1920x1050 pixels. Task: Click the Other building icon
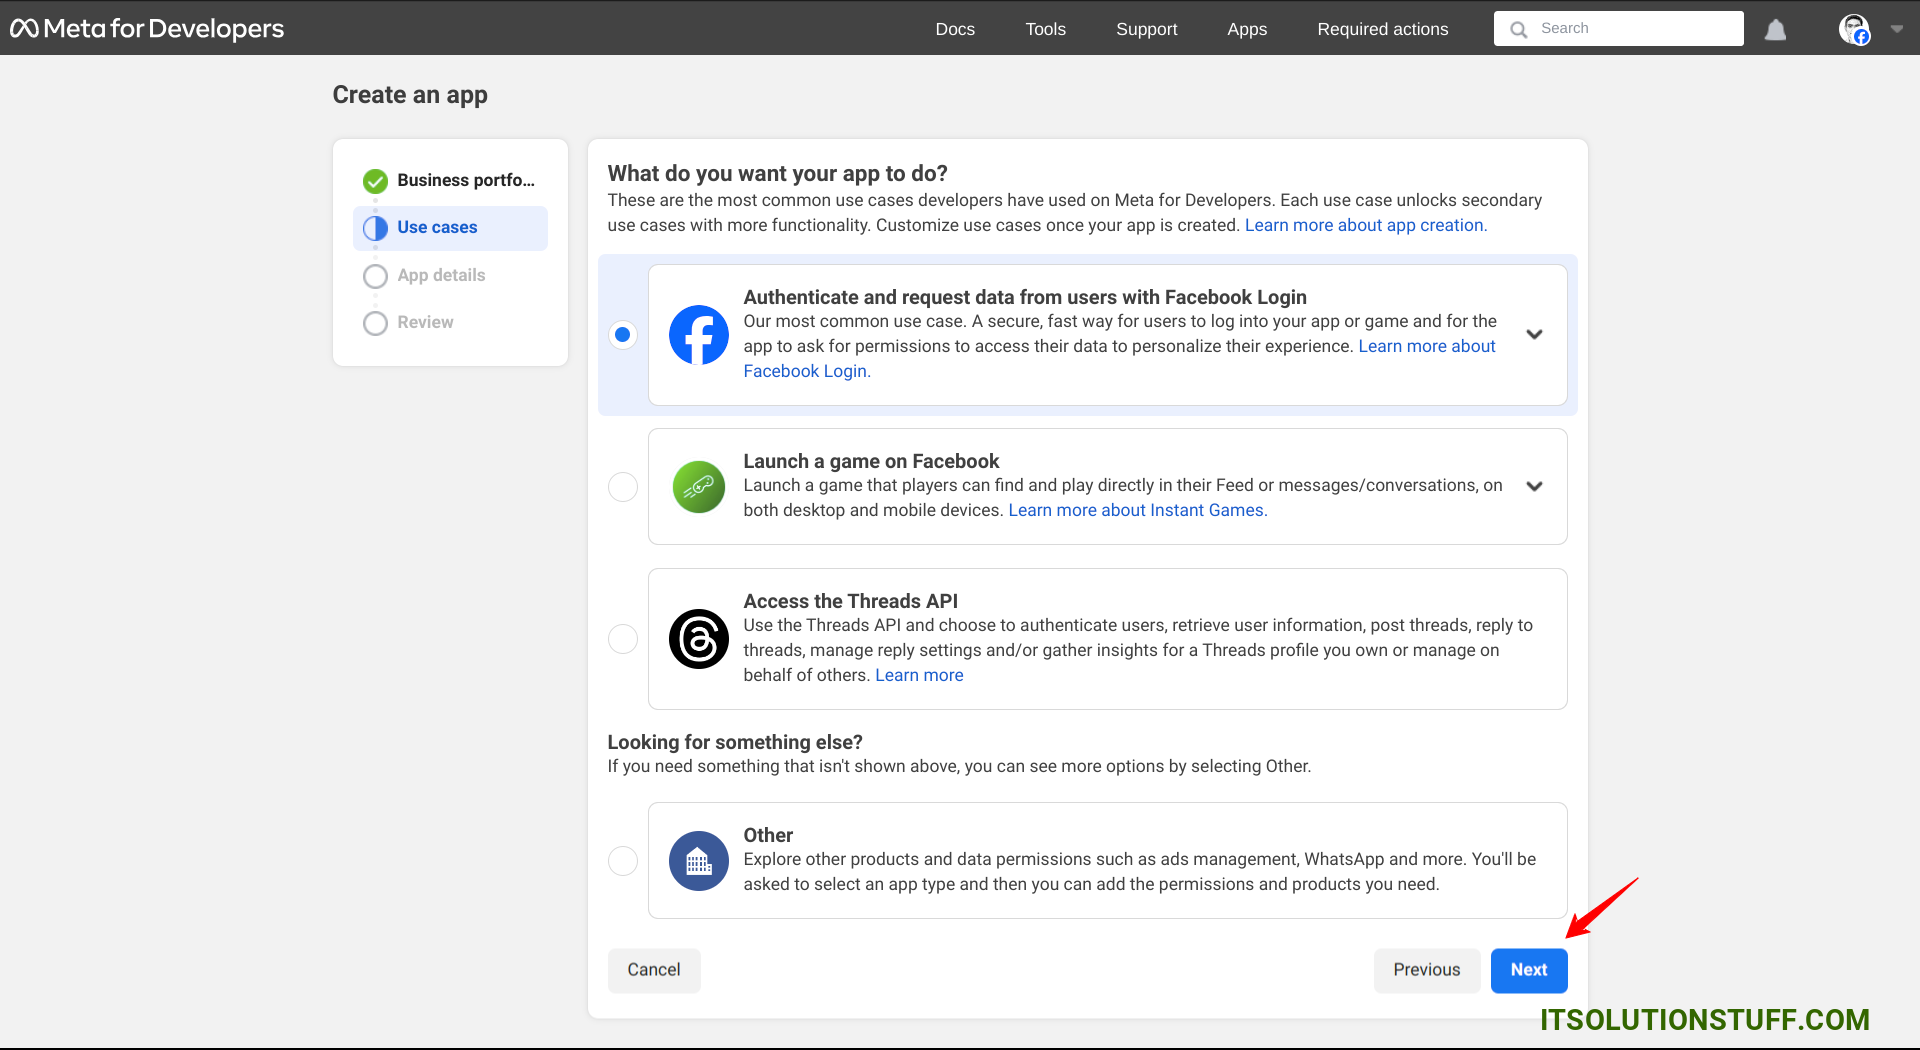pos(698,861)
